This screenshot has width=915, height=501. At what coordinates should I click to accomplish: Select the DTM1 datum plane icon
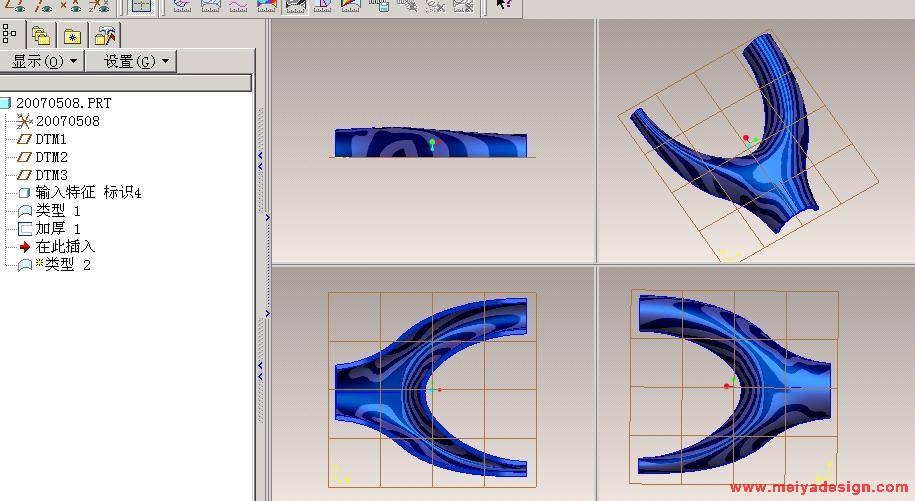26,140
